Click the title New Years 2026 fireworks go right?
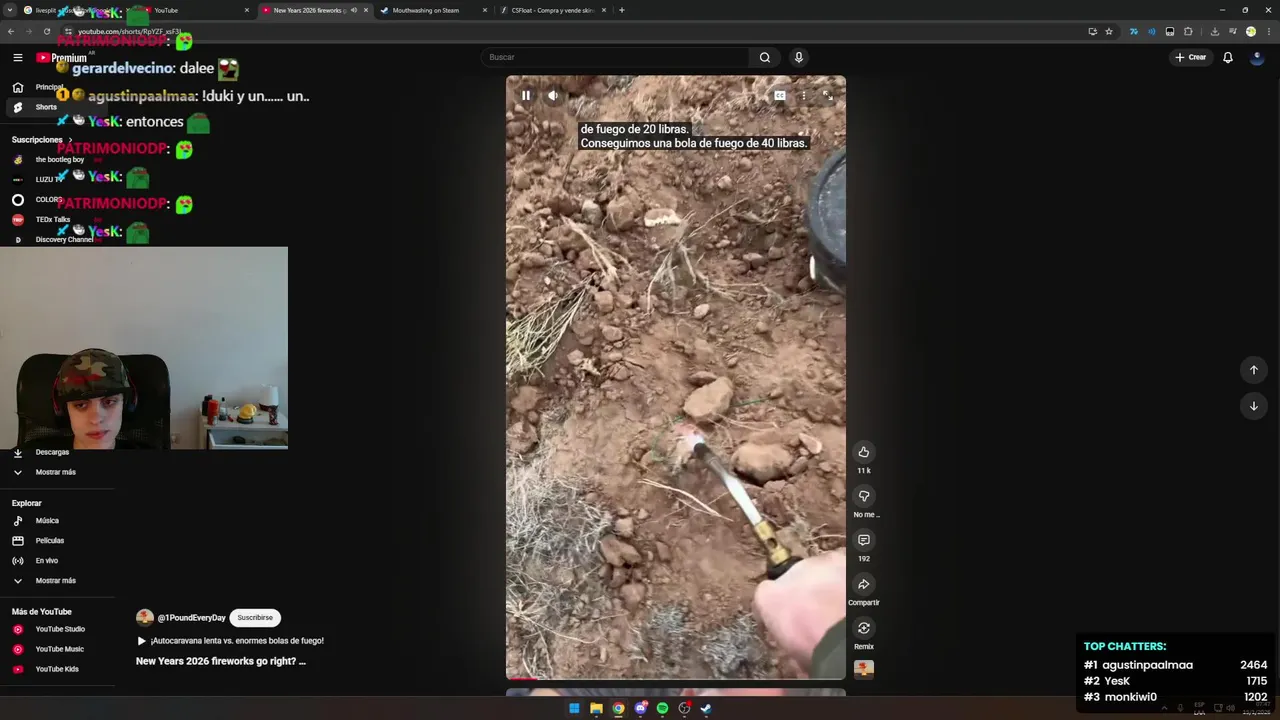Viewport: 1280px width, 720px height. click(x=221, y=661)
